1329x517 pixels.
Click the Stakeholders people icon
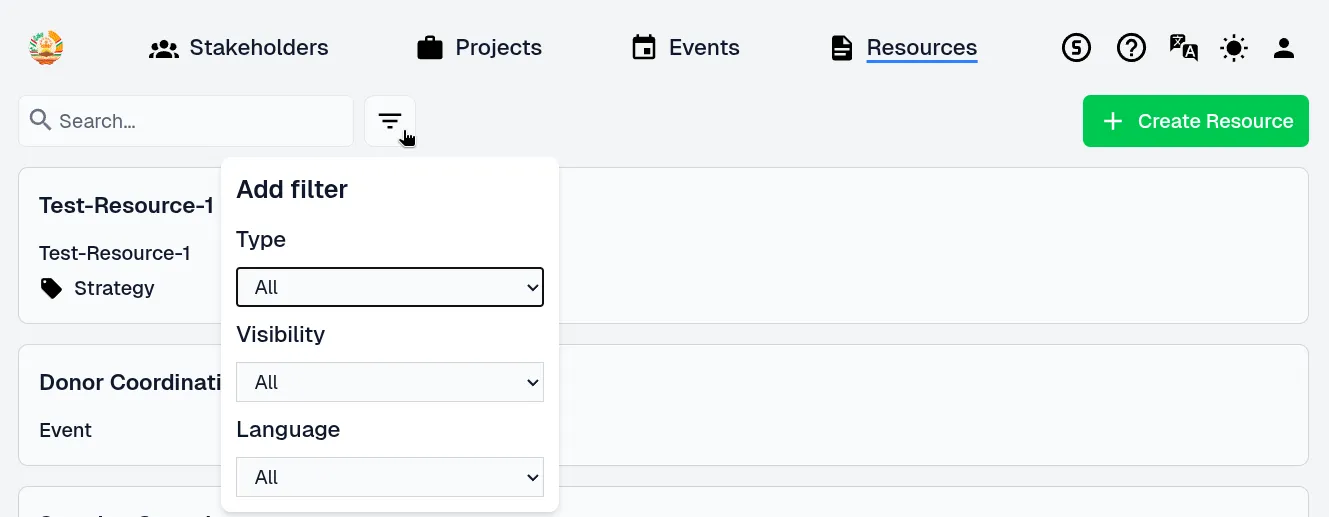(x=163, y=48)
